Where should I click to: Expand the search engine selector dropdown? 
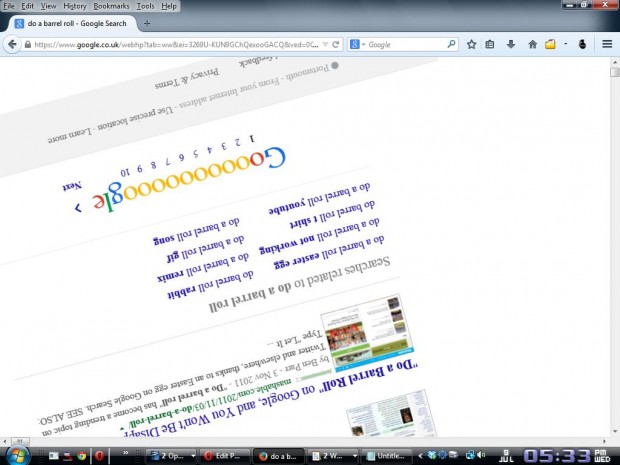pos(362,44)
